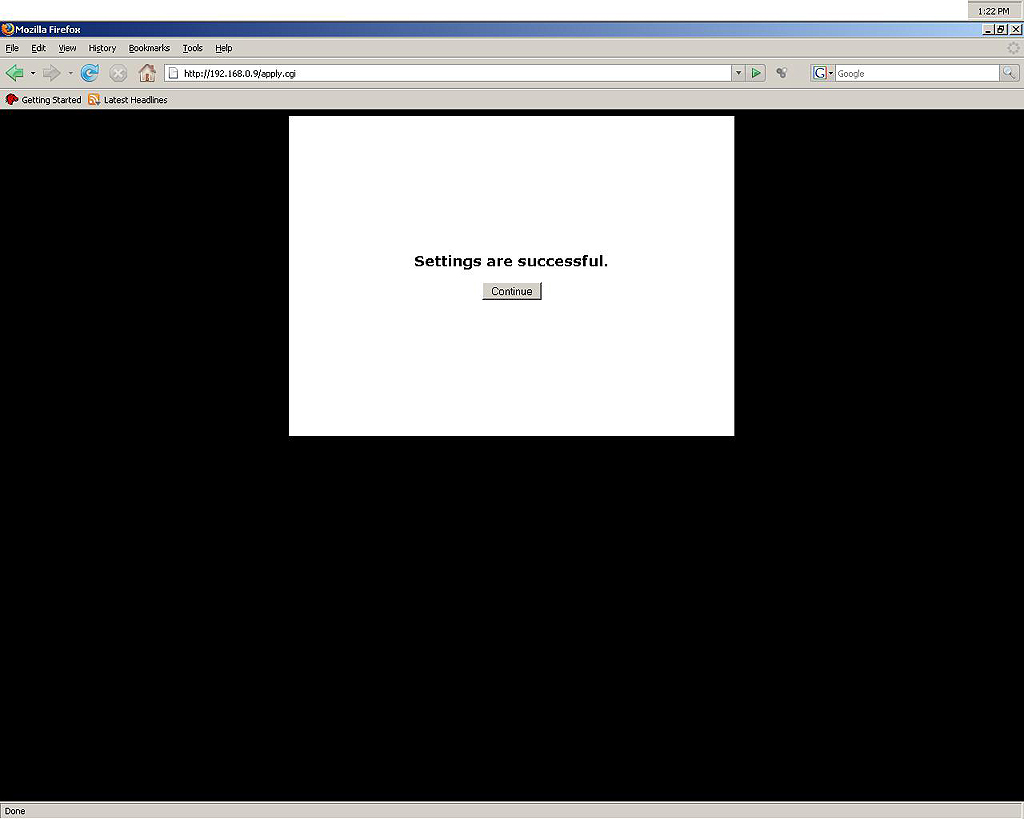The height and width of the screenshot is (819, 1024).
Task: Expand the address bar URL dropdown
Action: click(739, 73)
